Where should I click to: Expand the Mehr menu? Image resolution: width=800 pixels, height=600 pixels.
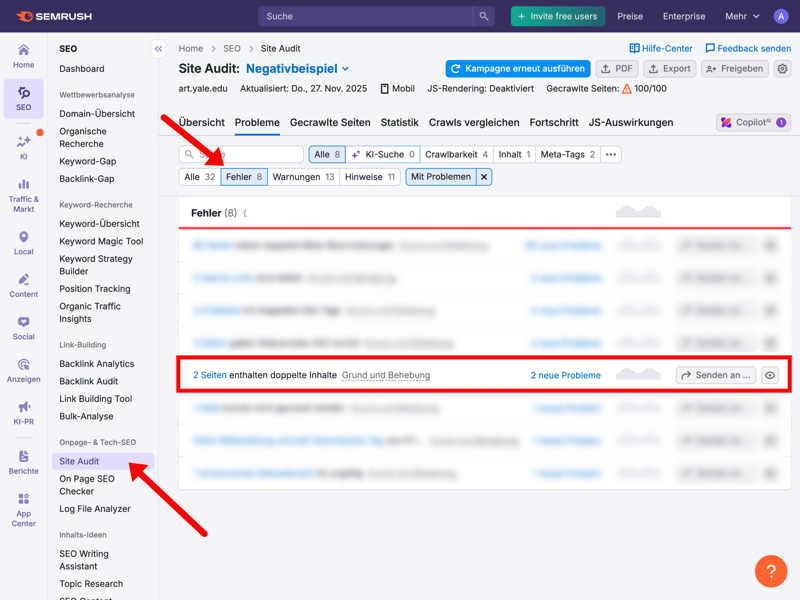[x=742, y=16]
